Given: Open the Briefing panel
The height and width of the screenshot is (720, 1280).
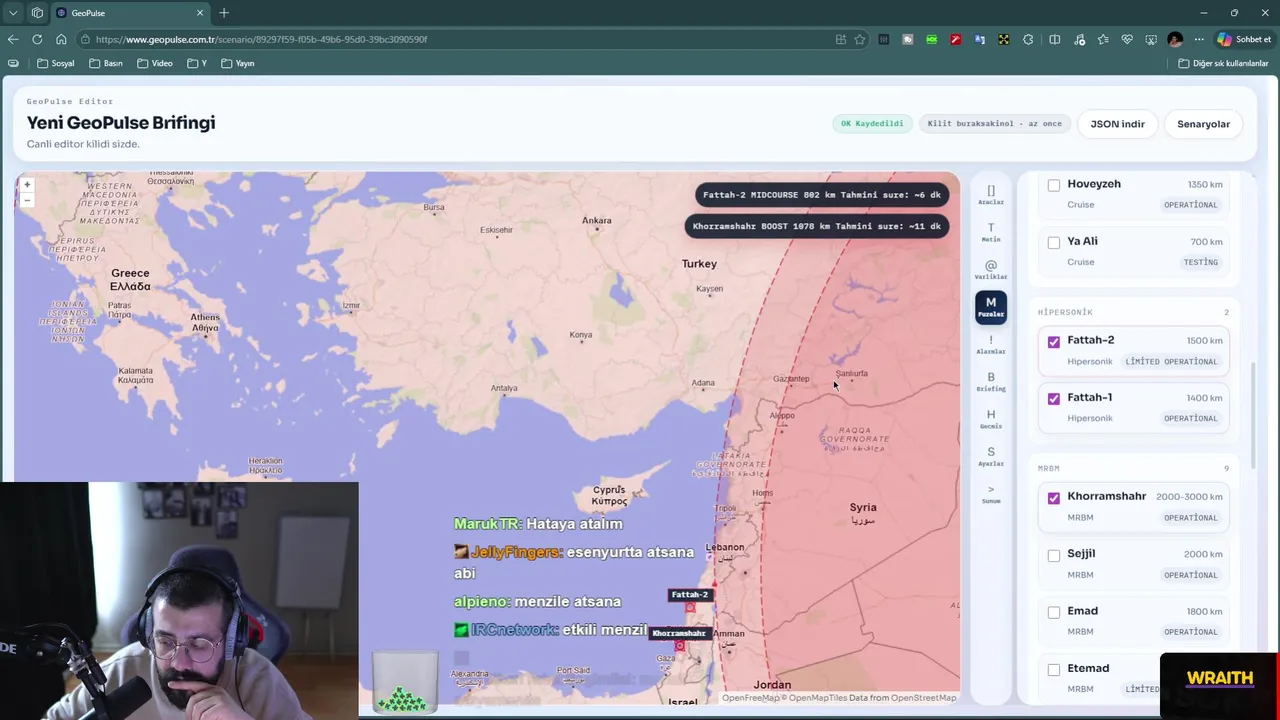Looking at the screenshot, I should pyautogui.click(x=991, y=381).
